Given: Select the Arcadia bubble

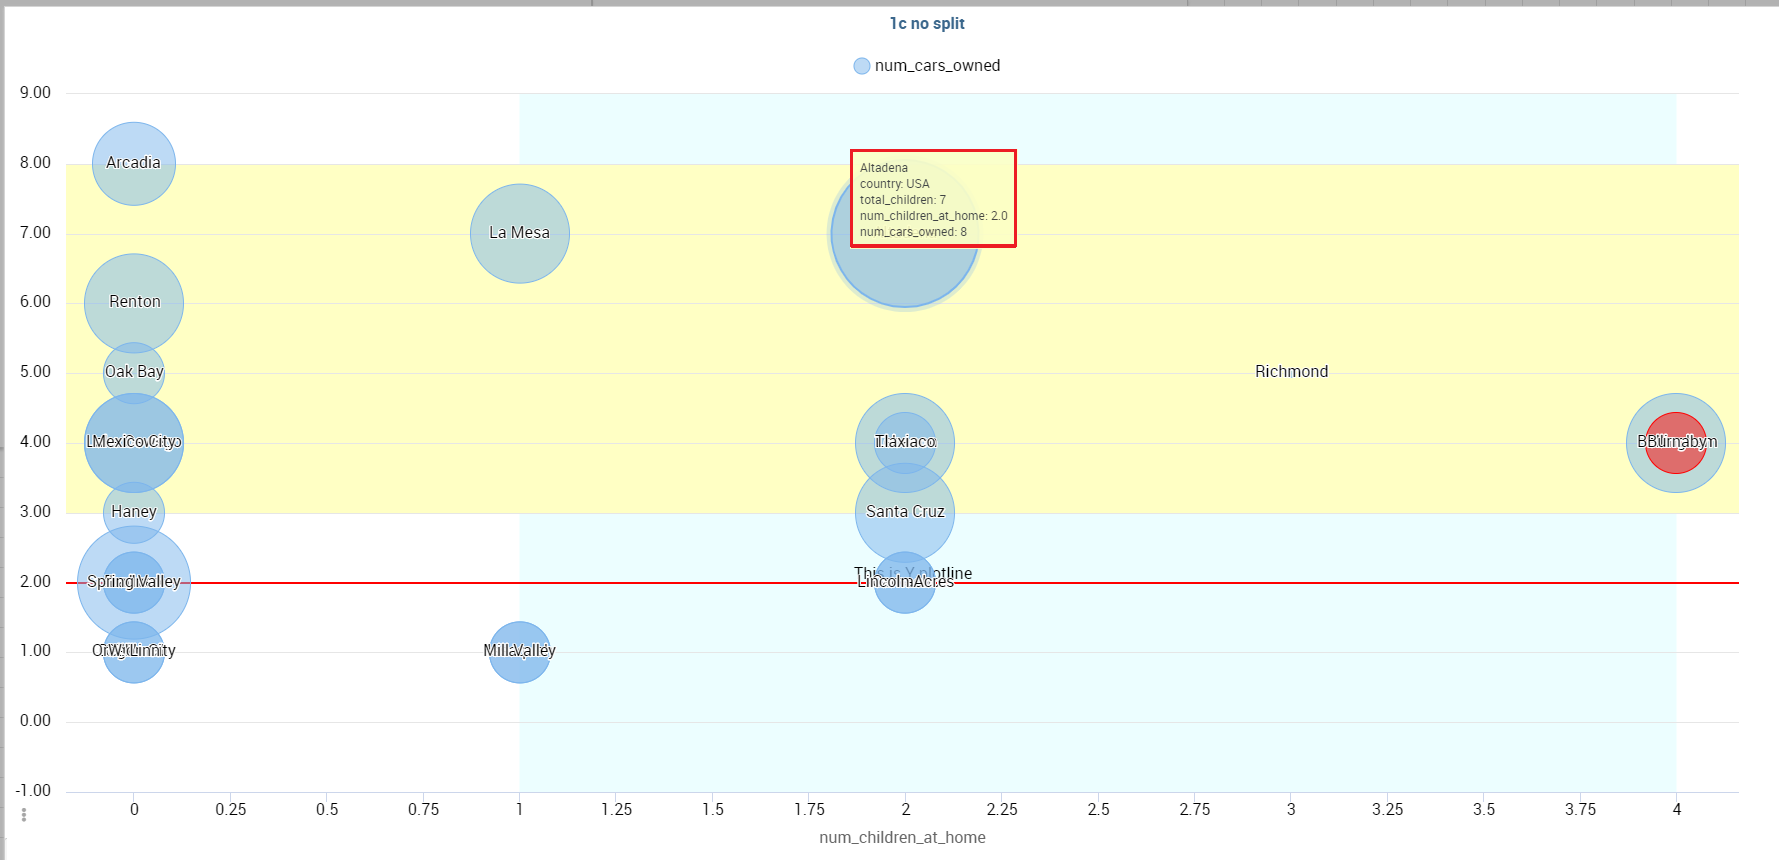Looking at the screenshot, I should click(134, 163).
